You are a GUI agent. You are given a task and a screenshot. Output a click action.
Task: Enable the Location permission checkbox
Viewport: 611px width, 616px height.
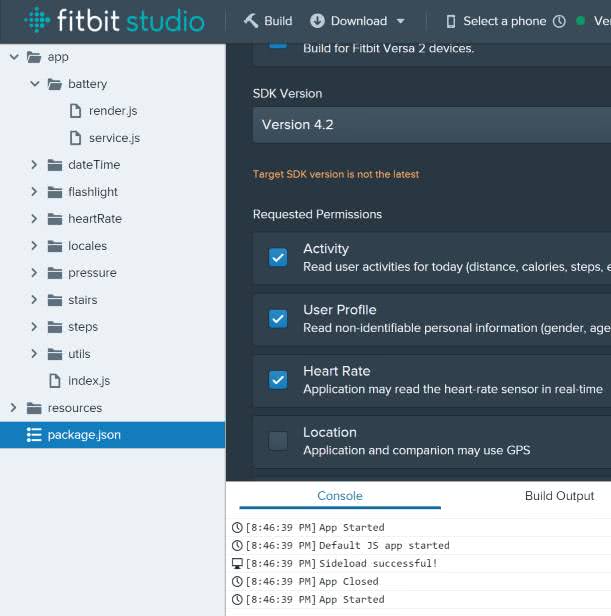point(278,440)
